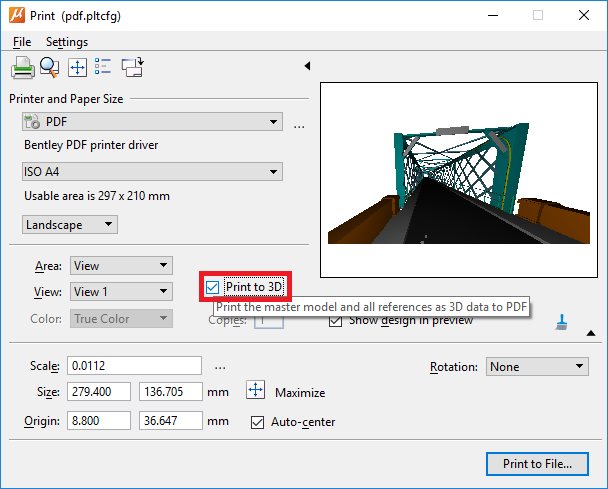
Task: Click the Update from View icon
Action: tap(132, 68)
